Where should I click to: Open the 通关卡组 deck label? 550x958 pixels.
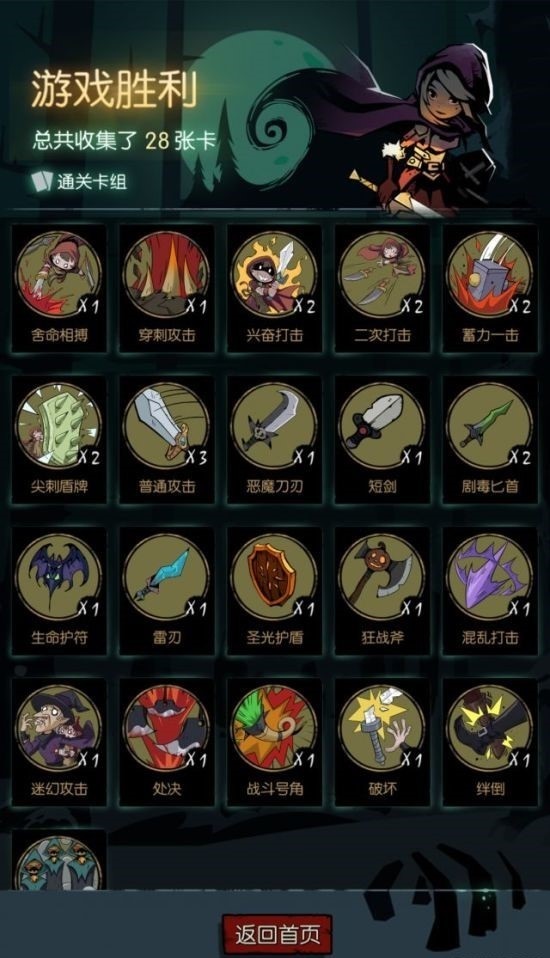(80, 181)
